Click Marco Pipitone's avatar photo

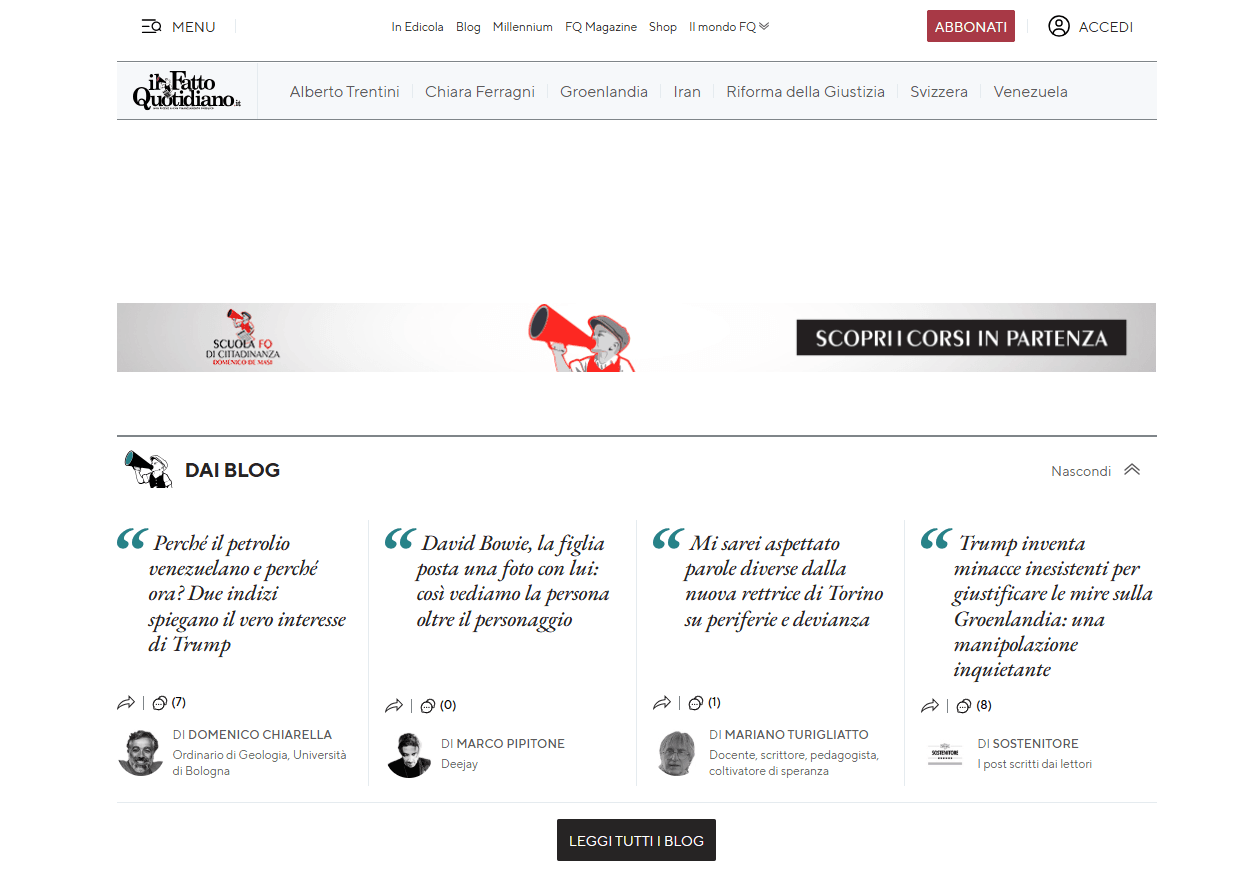coord(408,754)
